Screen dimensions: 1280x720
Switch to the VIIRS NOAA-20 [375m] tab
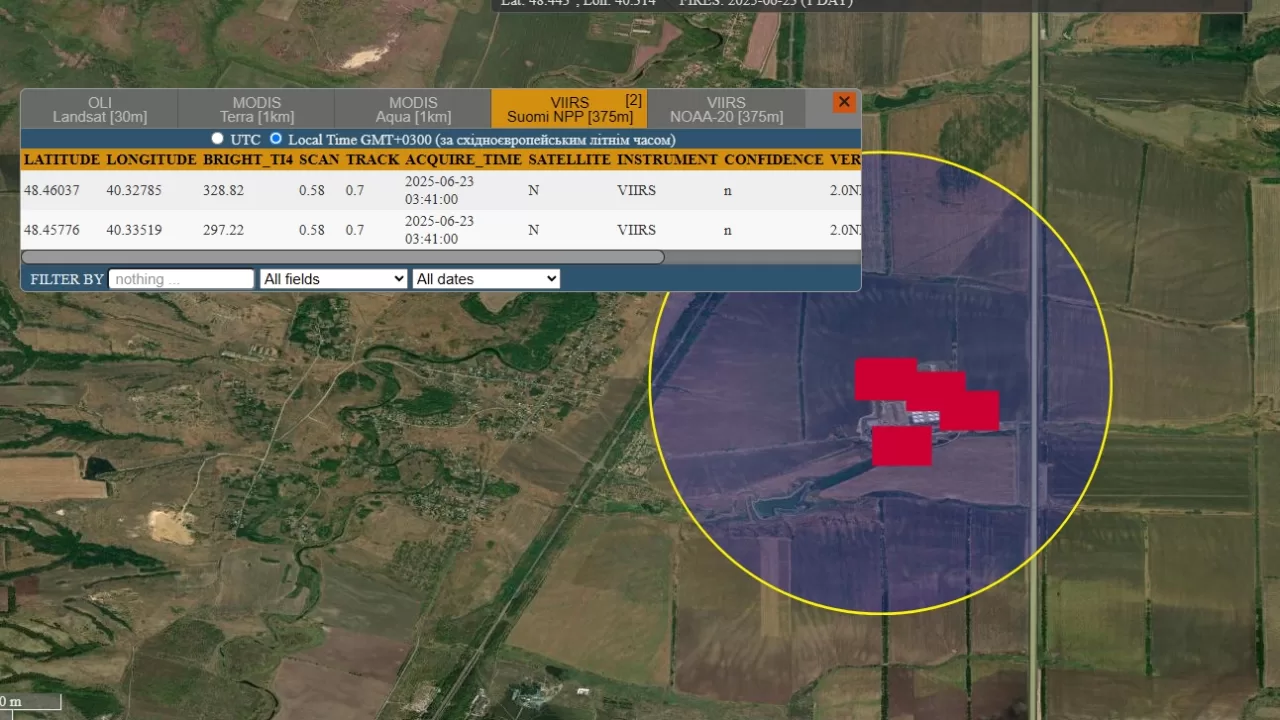726,109
